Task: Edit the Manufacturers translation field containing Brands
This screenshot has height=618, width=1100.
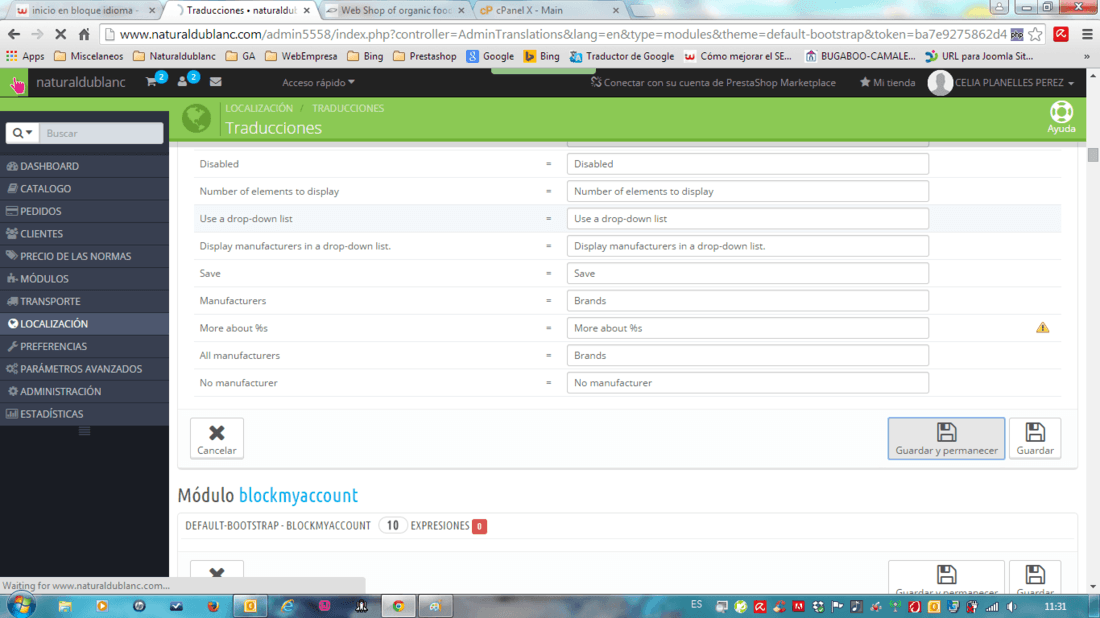Action: (x=748, y=301)
